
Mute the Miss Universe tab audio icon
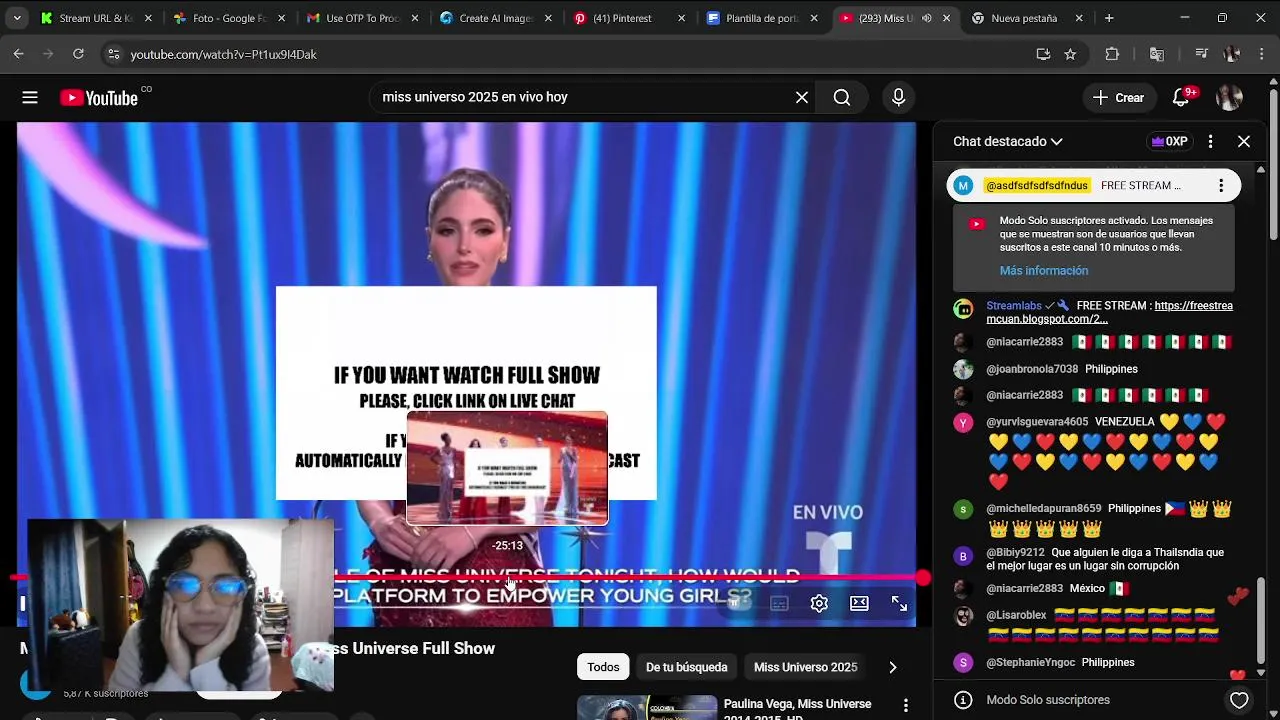(926, 18)
